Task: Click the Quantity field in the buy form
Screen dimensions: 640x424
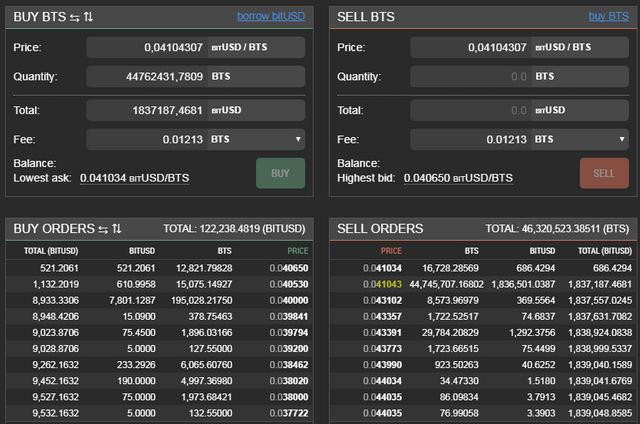Action: (146, 76)
